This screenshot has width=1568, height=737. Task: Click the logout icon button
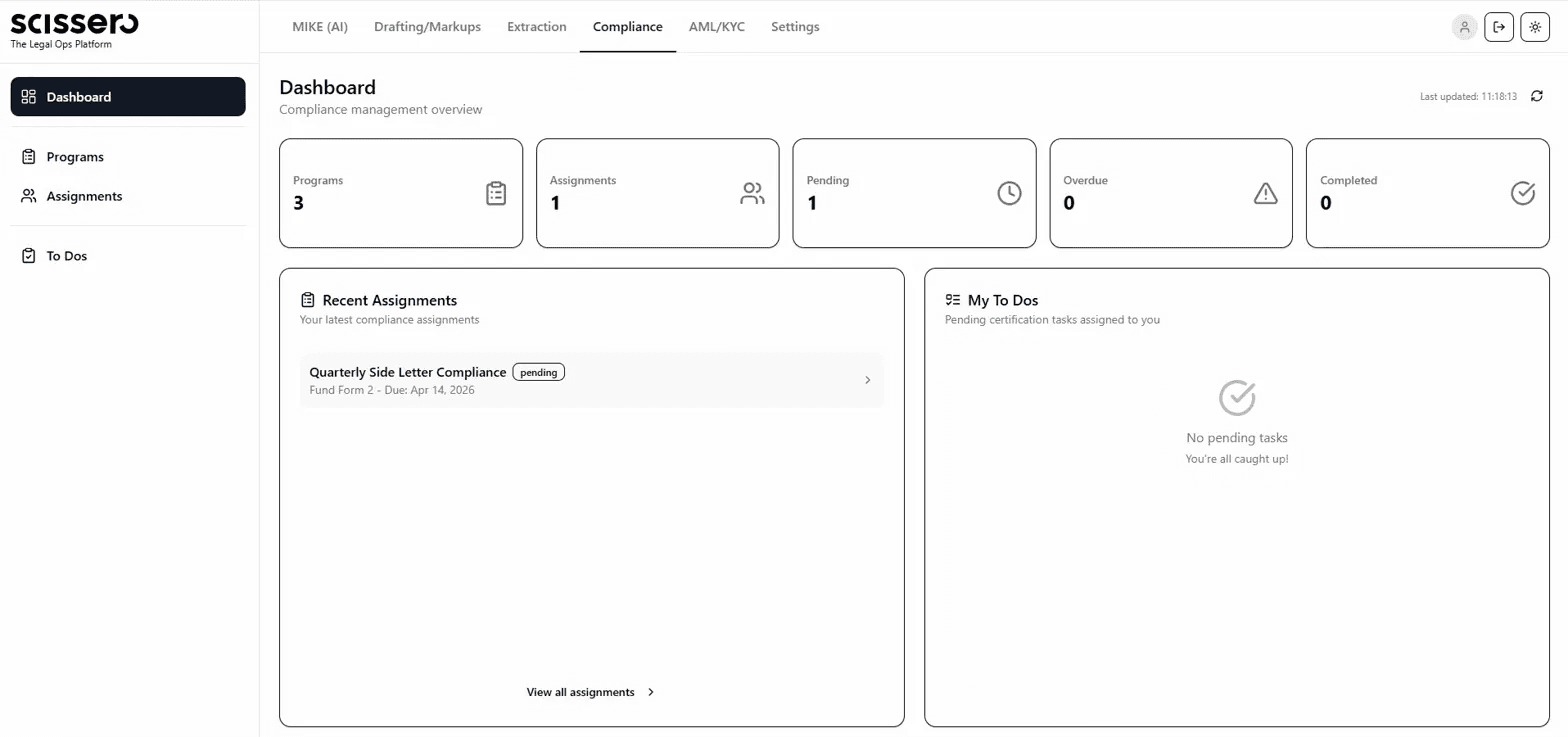(1499, 27)
